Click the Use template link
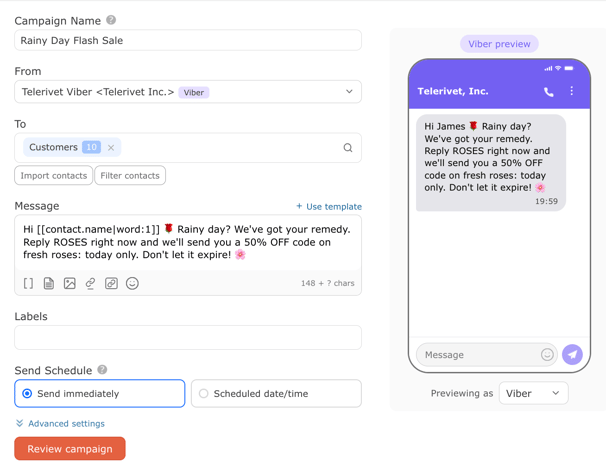 coord(334,207)
